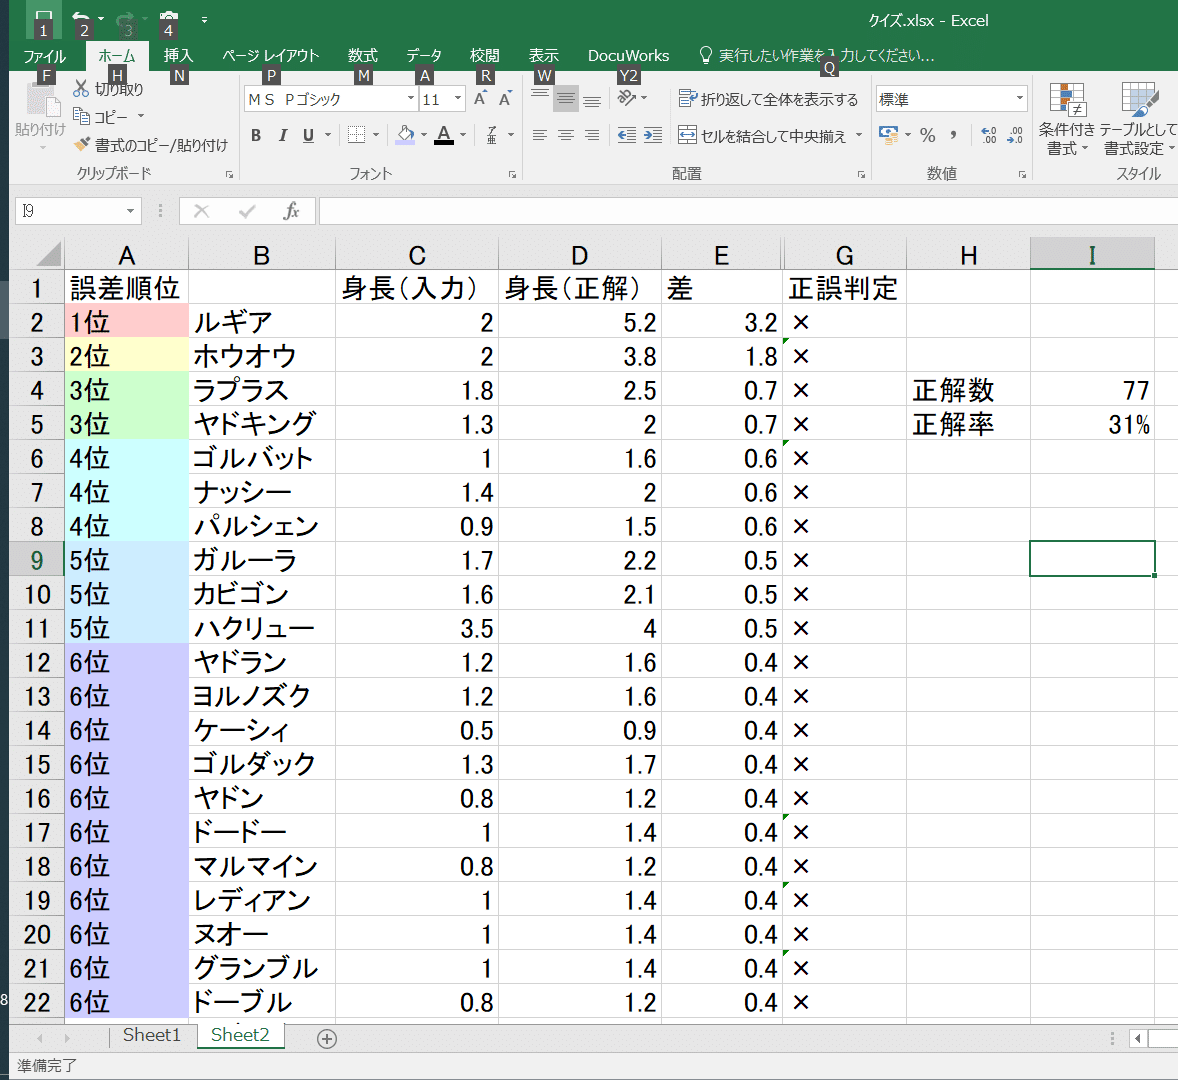Screen dimensions: 1178x1080
Task: Toggle Italic formatting
Action: point(282,135)
